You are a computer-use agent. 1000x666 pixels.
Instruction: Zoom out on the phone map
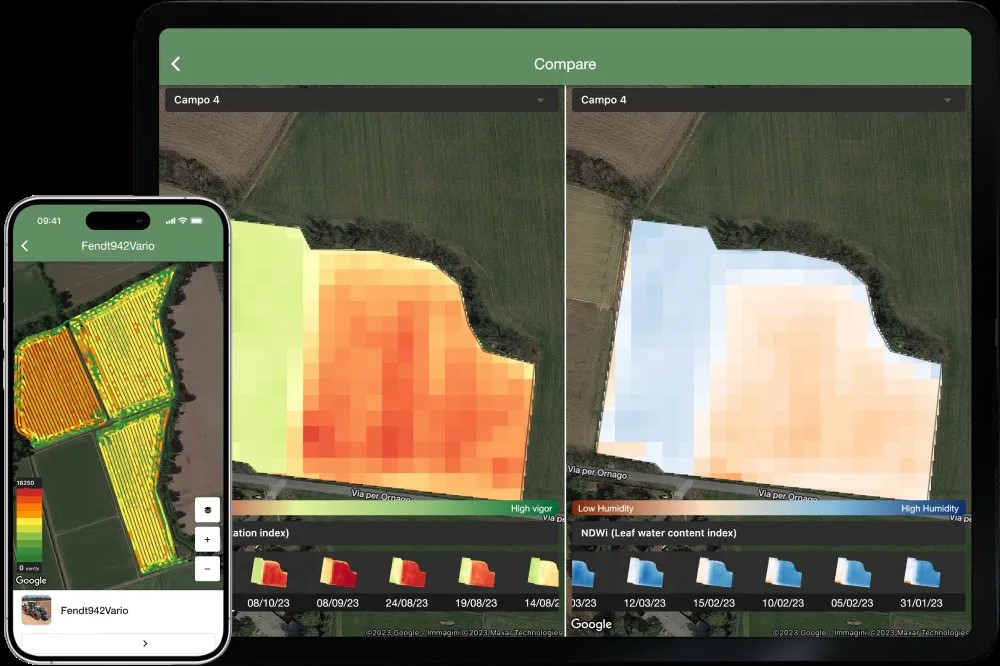click(x=207, y=568)
